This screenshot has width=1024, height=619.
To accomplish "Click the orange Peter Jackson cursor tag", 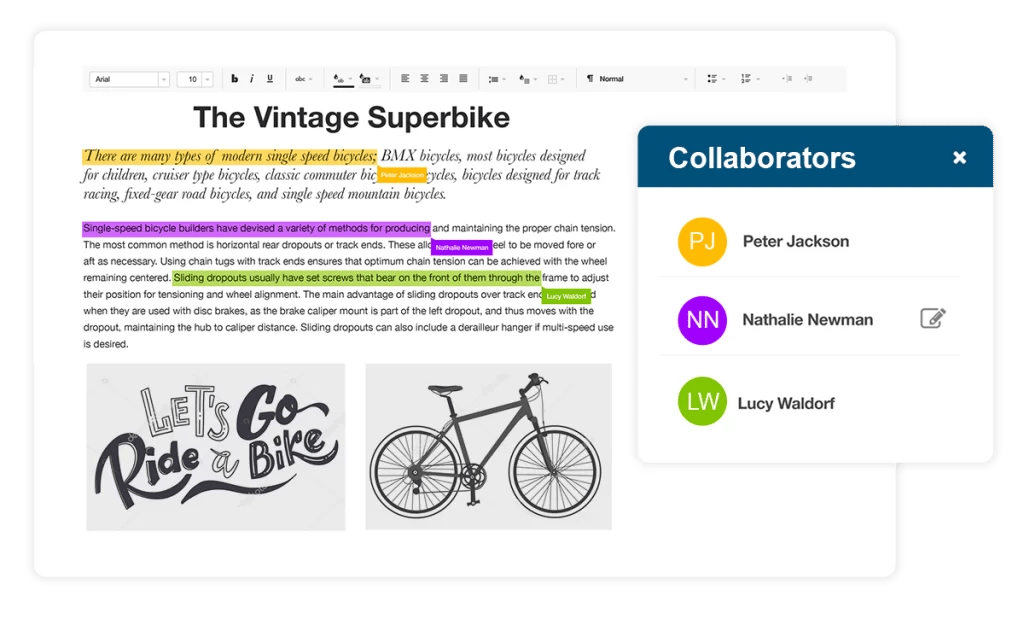I will 402,175.
